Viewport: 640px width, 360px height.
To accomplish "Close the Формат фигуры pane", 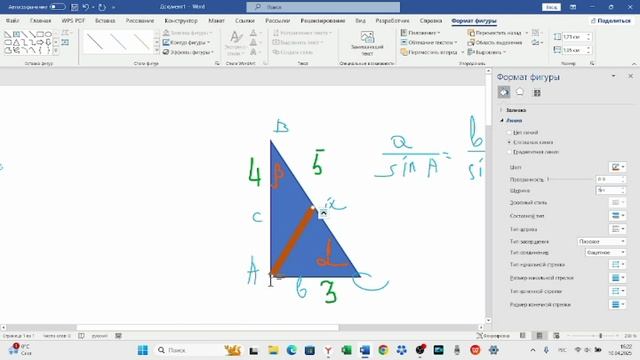I will coord(631,76).
